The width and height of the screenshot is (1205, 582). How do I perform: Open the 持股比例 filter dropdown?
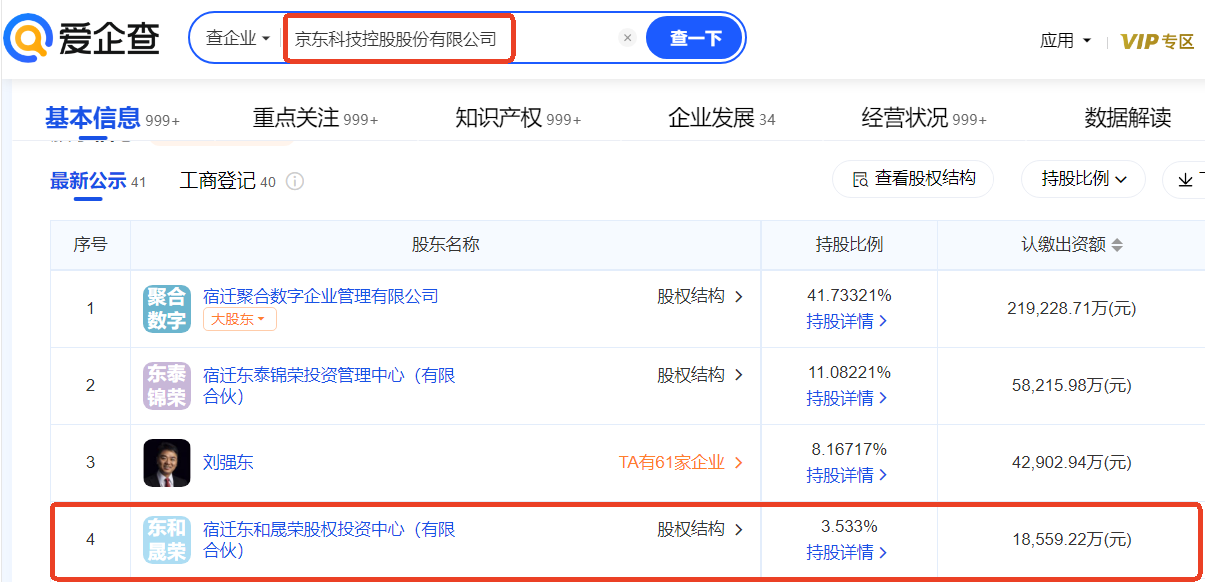(1084, 179)
